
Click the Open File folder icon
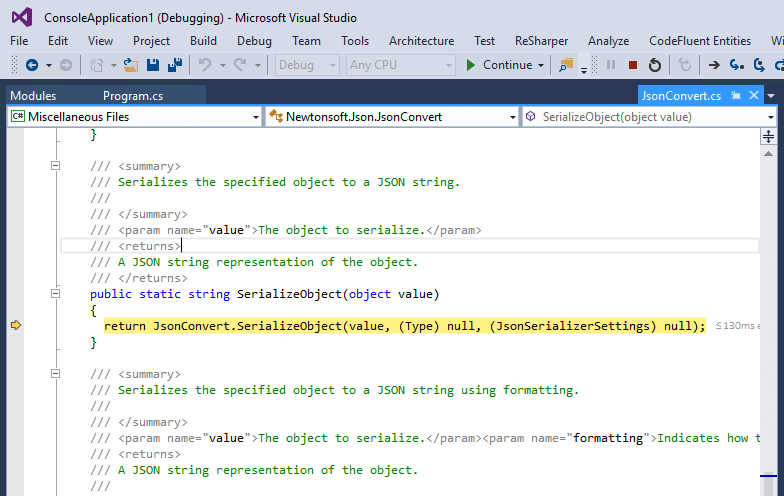coord(131,65)
